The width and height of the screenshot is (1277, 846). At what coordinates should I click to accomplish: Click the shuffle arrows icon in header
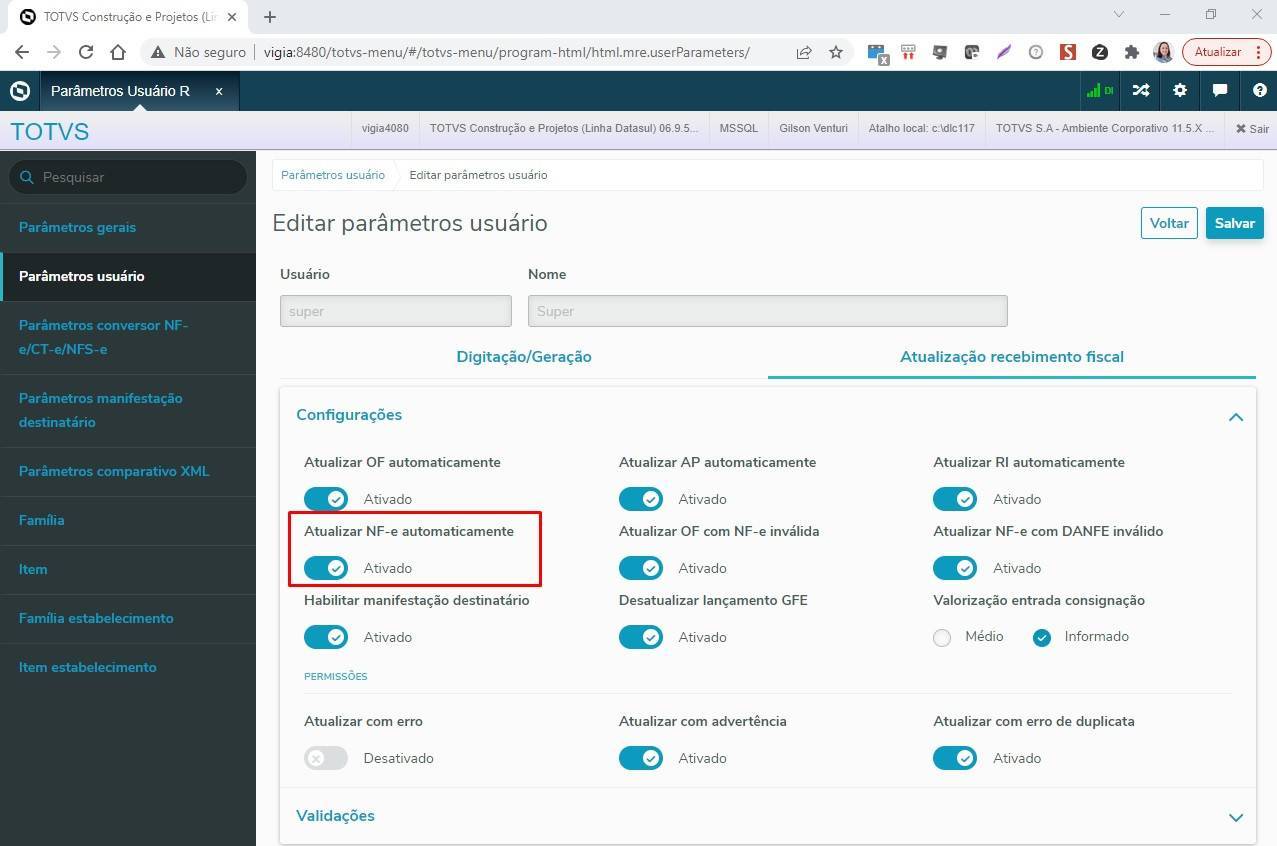tap(1141, 90)
